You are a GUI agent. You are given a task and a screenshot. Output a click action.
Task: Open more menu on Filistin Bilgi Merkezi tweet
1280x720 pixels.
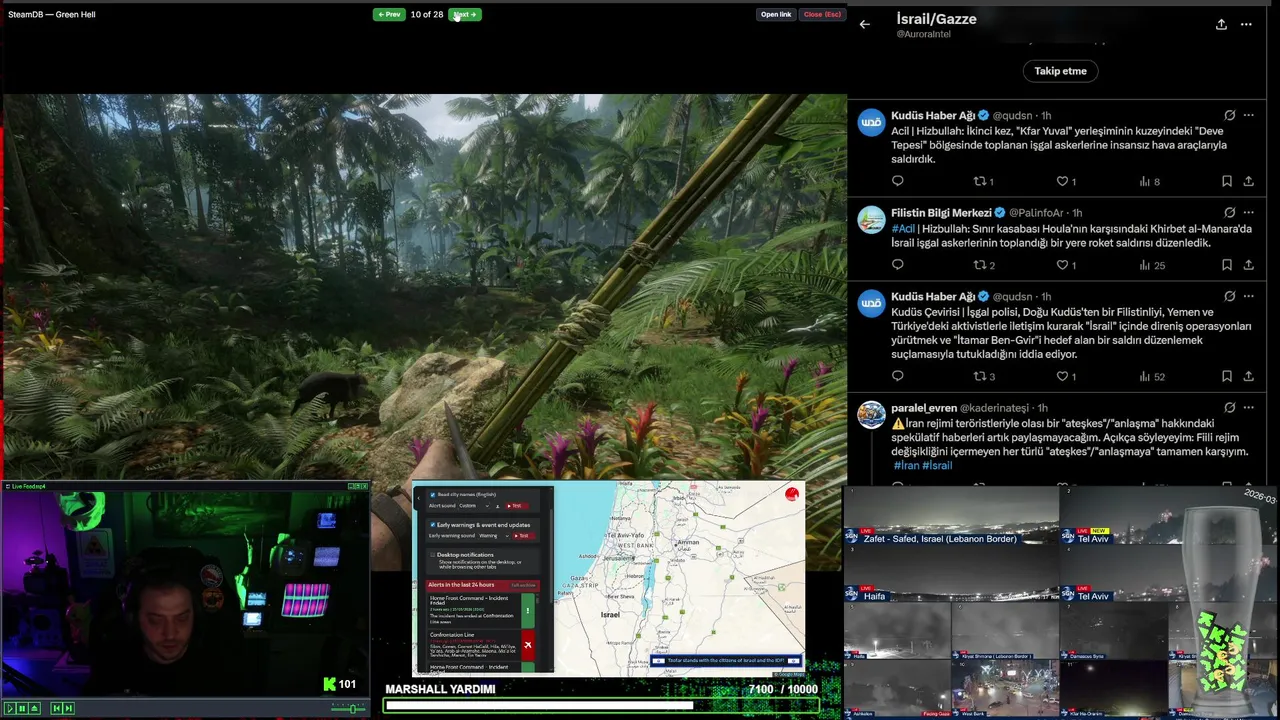point(1248,213)
